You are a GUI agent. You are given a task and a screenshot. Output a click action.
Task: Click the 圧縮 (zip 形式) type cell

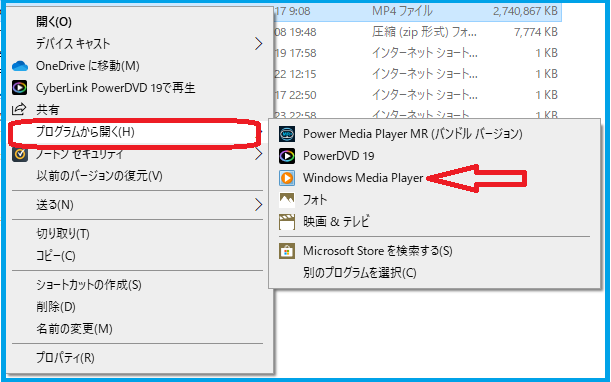pyautogui.click(x=424, y=32)
